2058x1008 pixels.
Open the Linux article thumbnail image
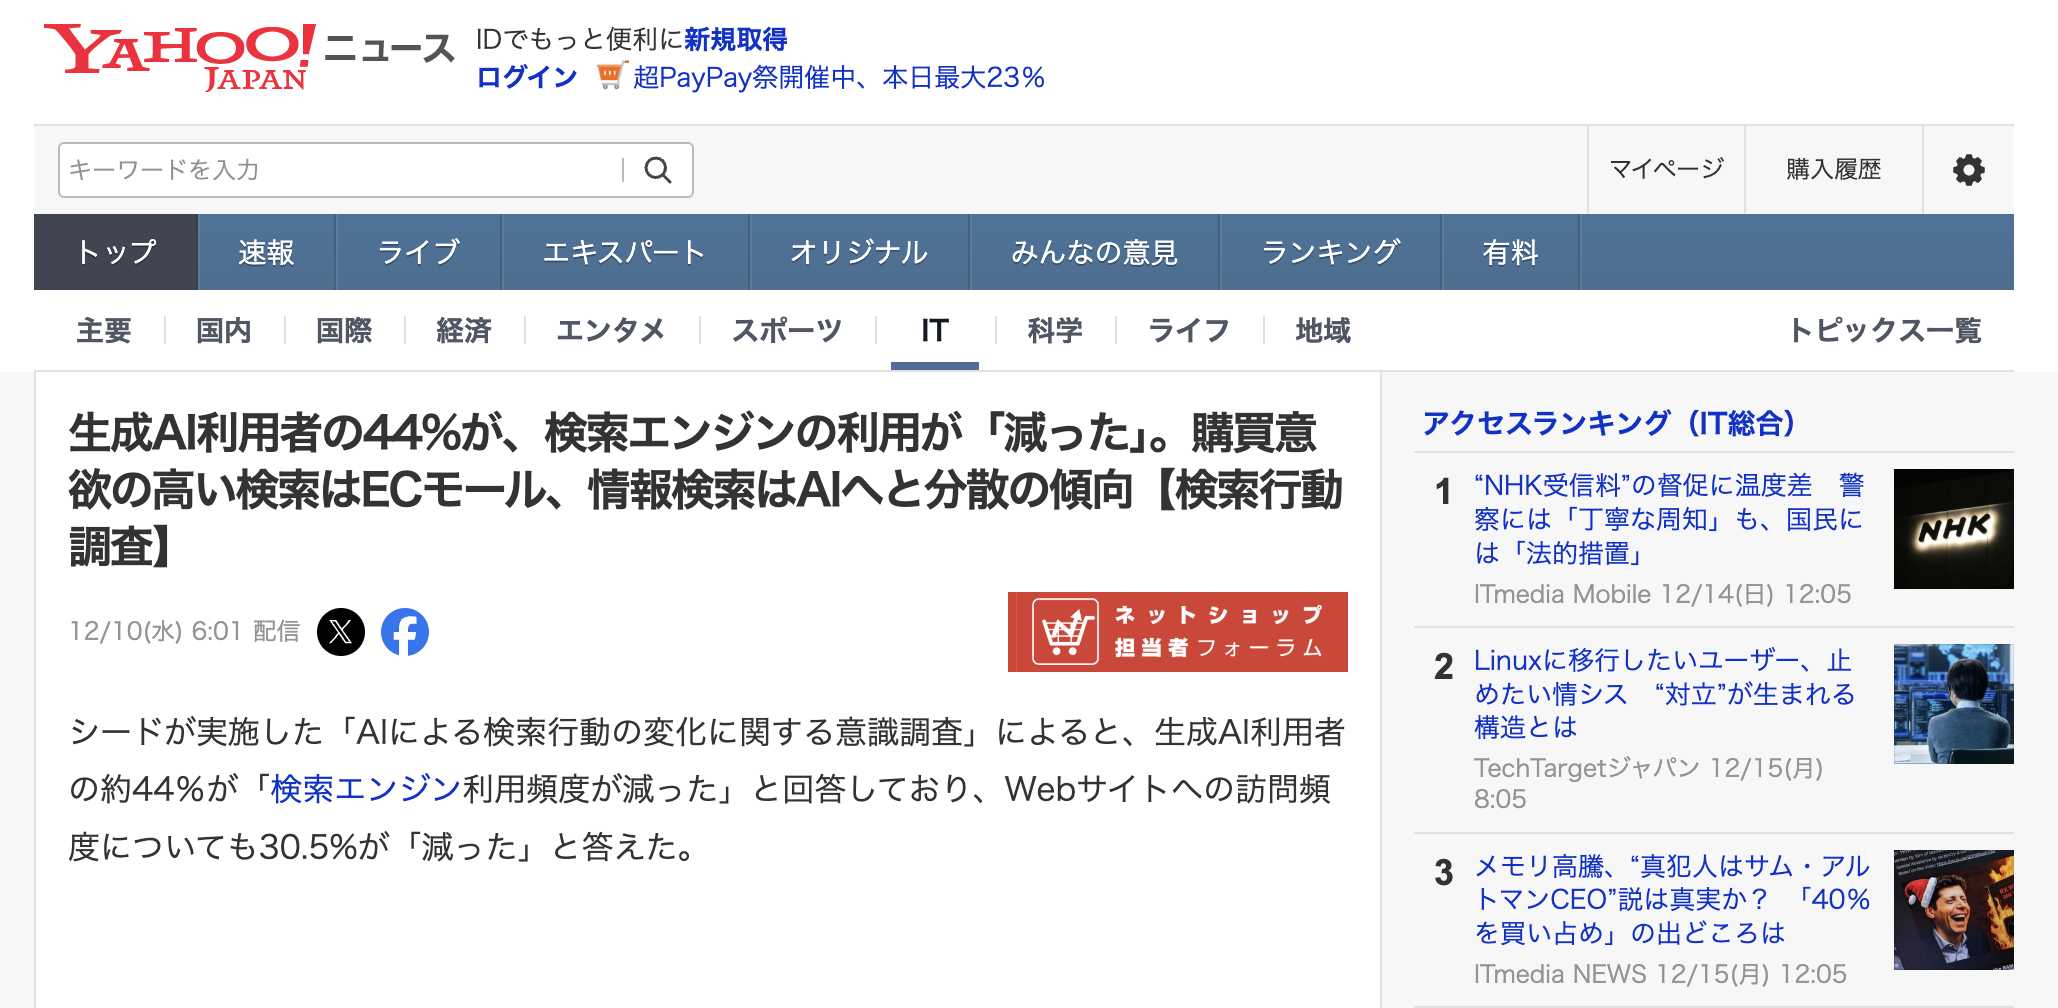click(1953, 704)
